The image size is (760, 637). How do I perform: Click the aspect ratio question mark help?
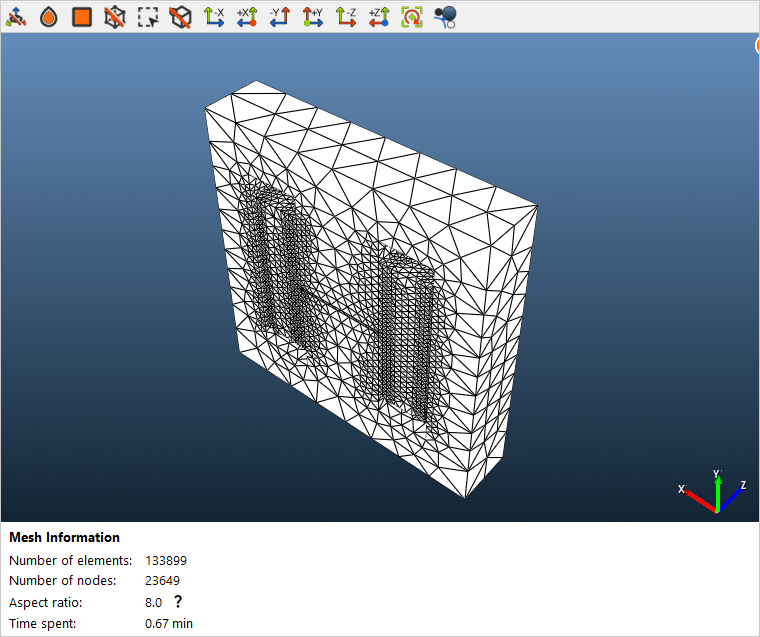[178, 602]
